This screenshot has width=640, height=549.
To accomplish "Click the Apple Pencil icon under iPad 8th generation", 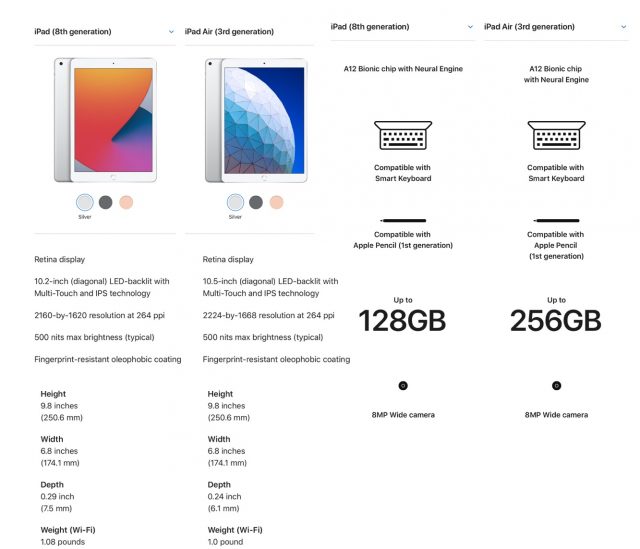I will 403,219.
